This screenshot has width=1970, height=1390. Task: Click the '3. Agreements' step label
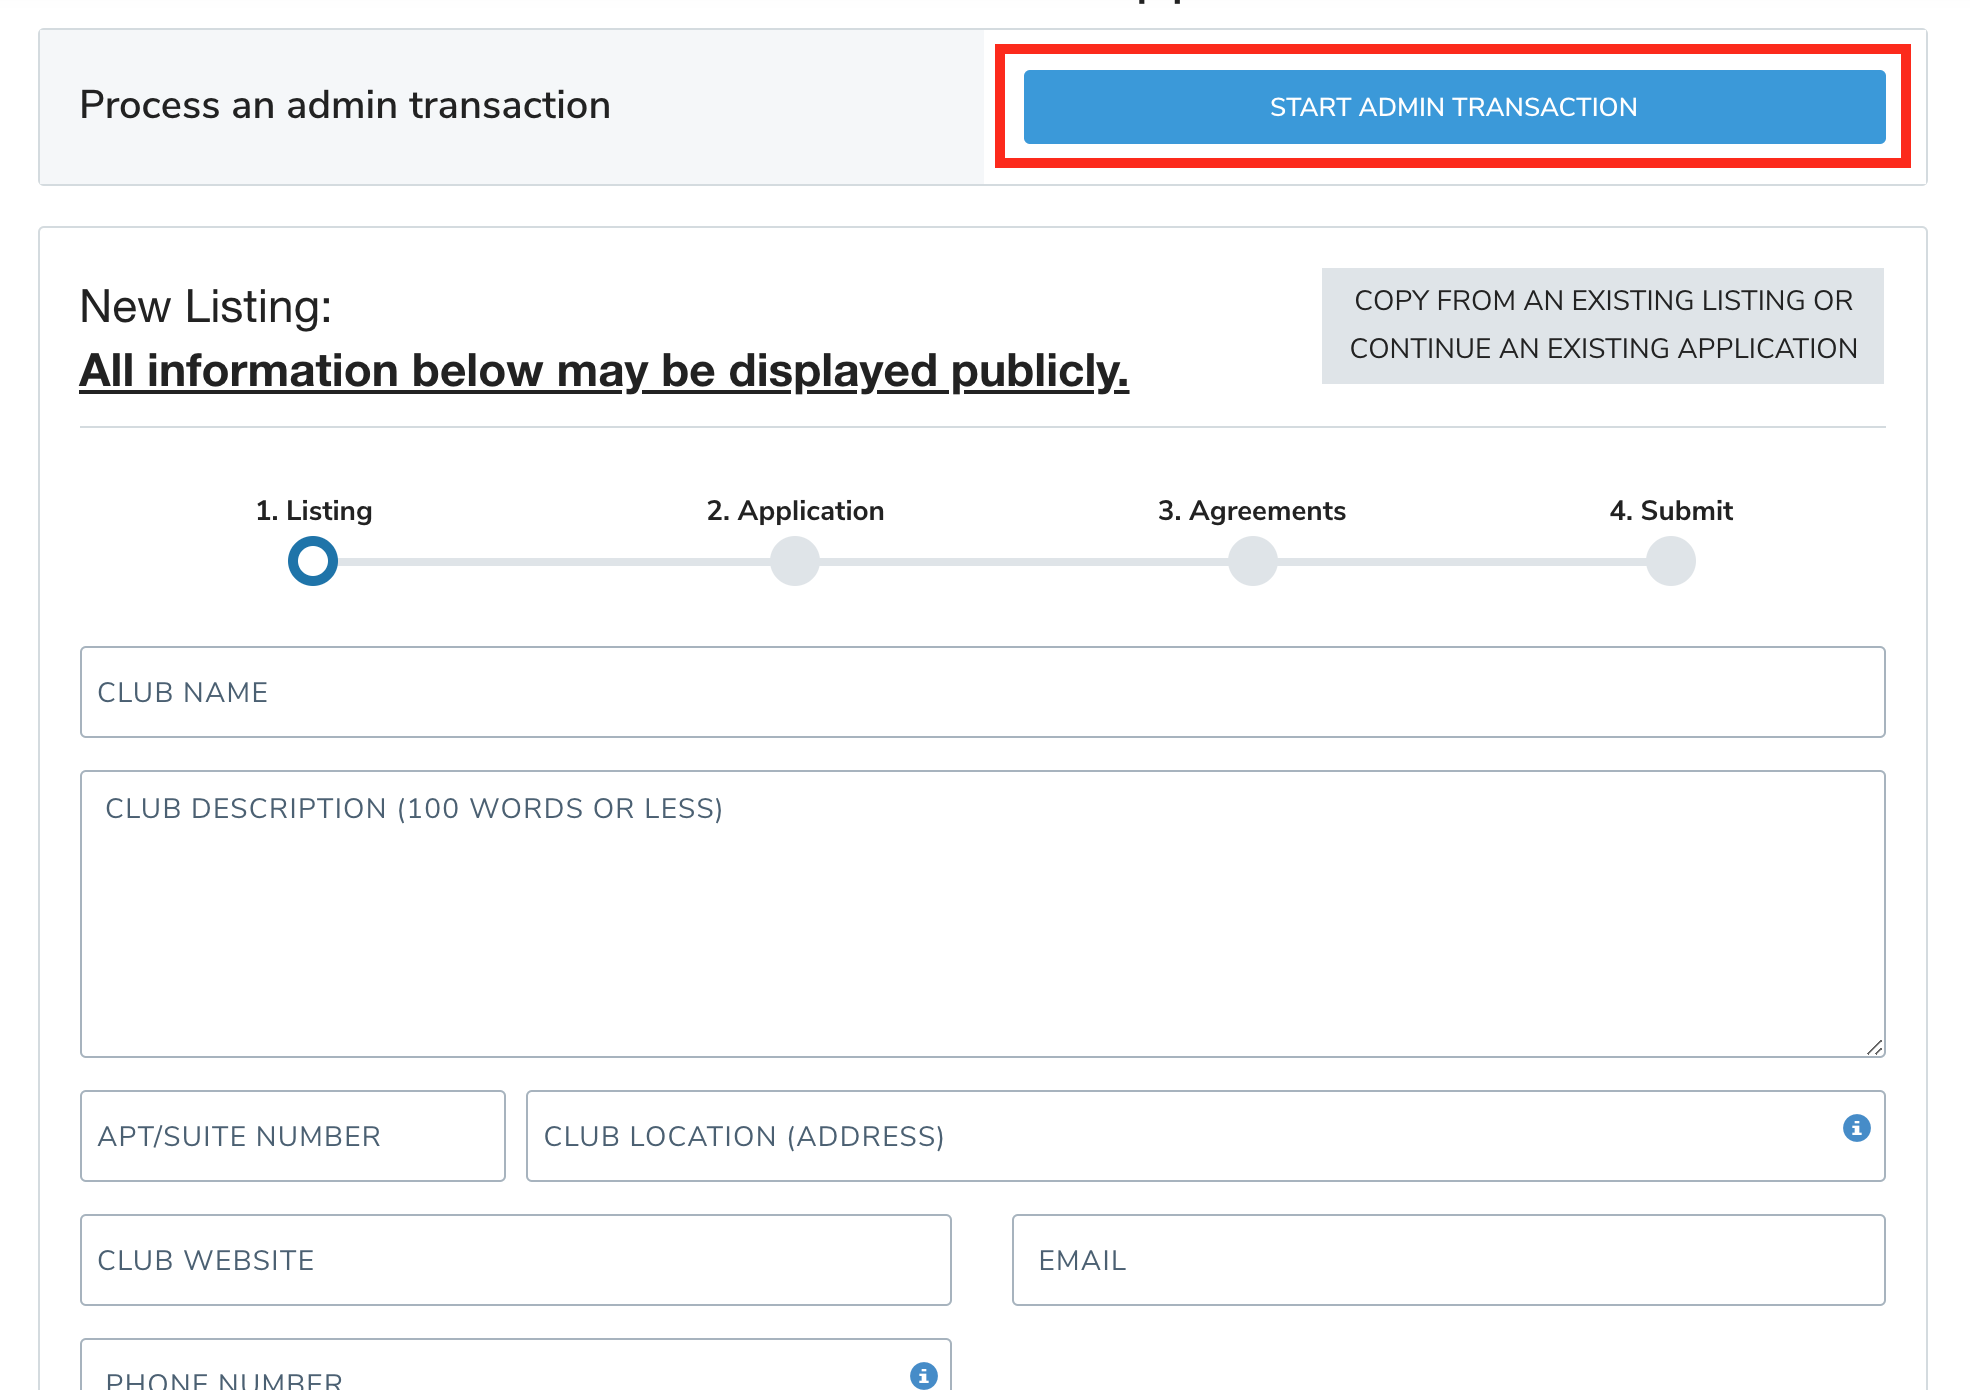(1251, 510)
